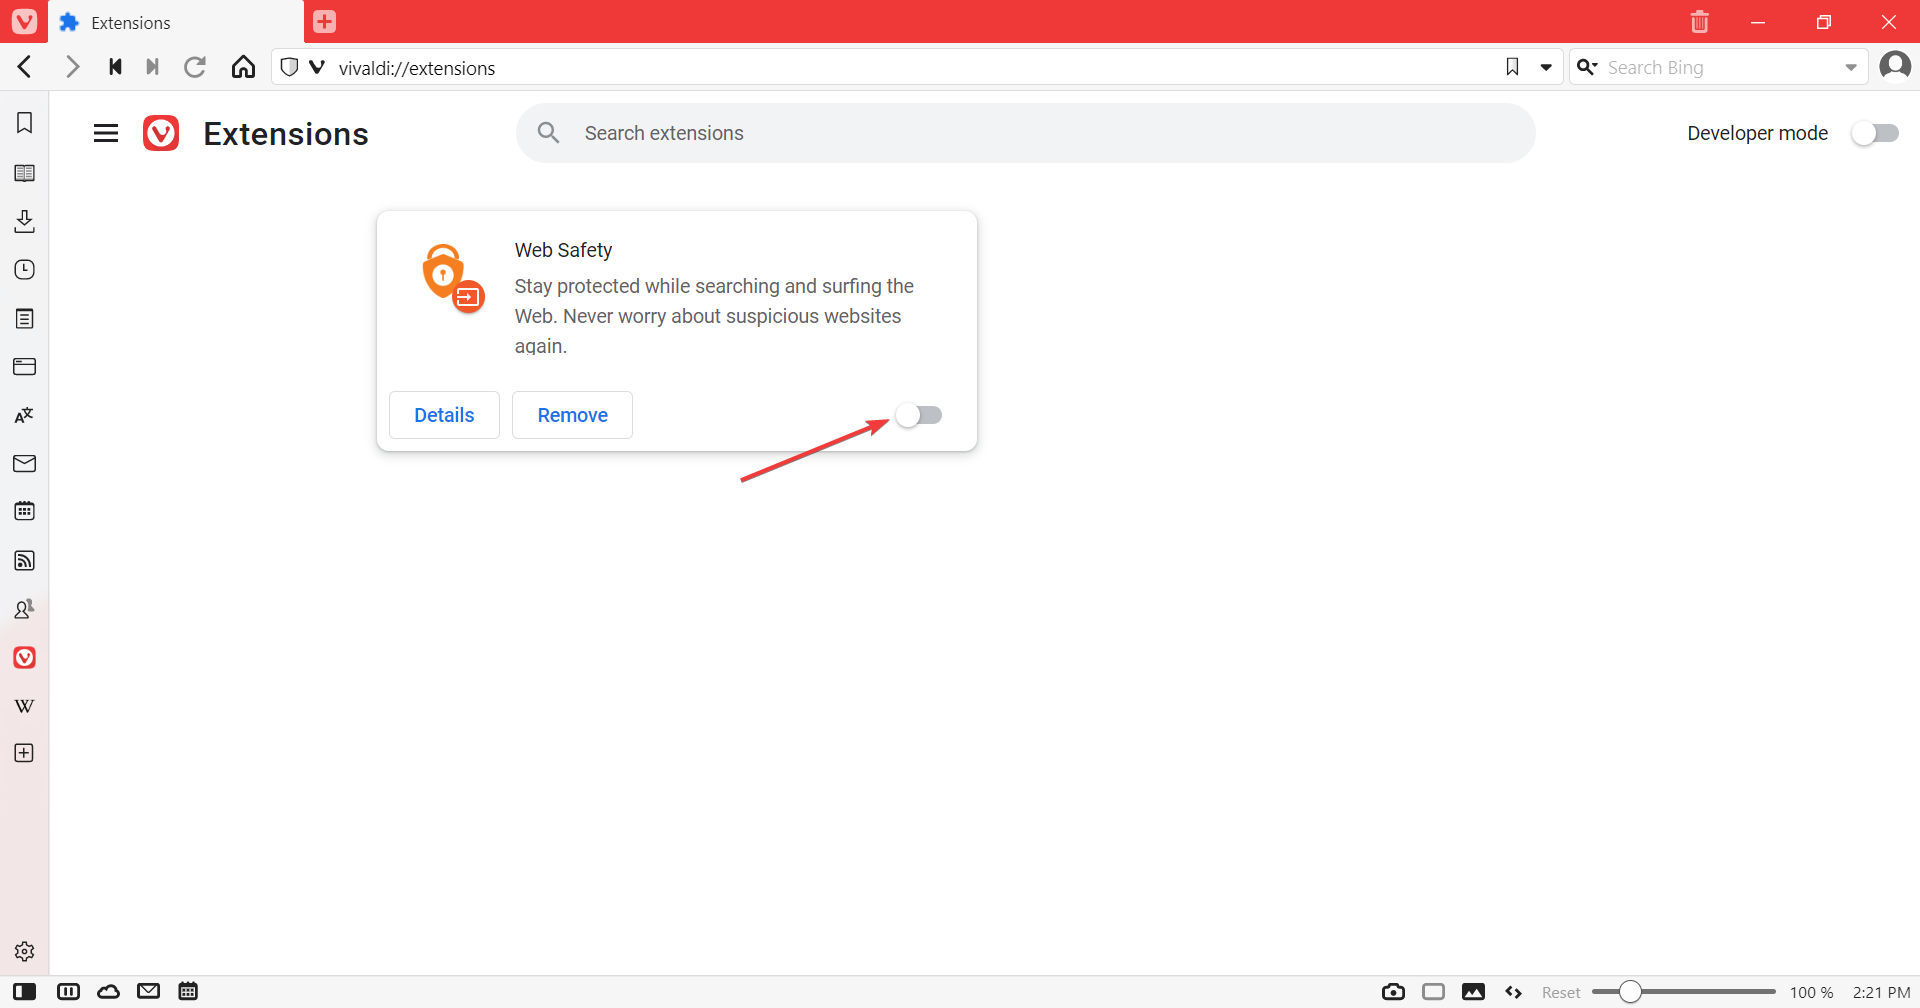
Task: Open closed tabs trash can
Action: (1699, 21)
